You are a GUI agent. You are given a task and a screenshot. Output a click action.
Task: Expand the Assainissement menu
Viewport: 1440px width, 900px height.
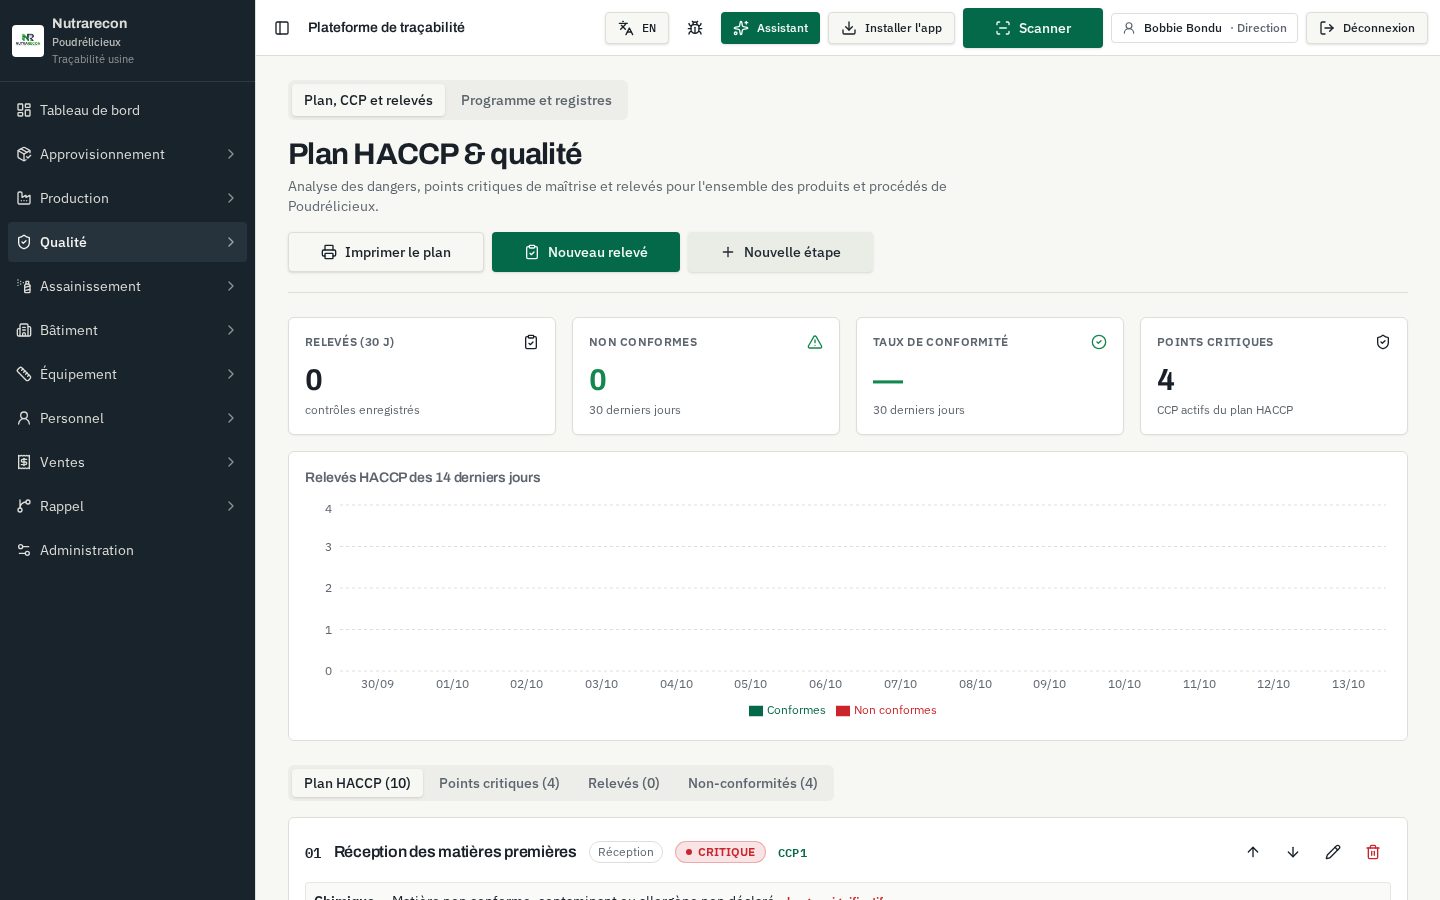click(x=127, y=286)
